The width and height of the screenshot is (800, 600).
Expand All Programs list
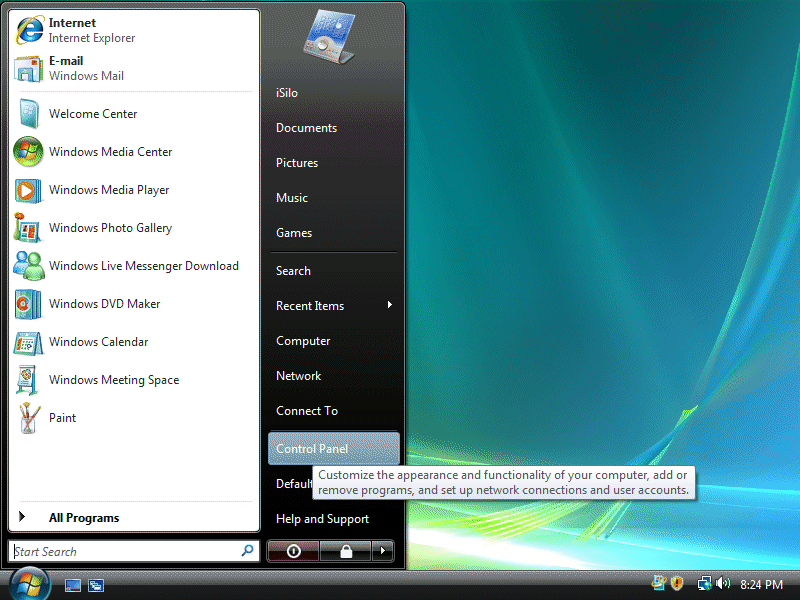point(84,518)
